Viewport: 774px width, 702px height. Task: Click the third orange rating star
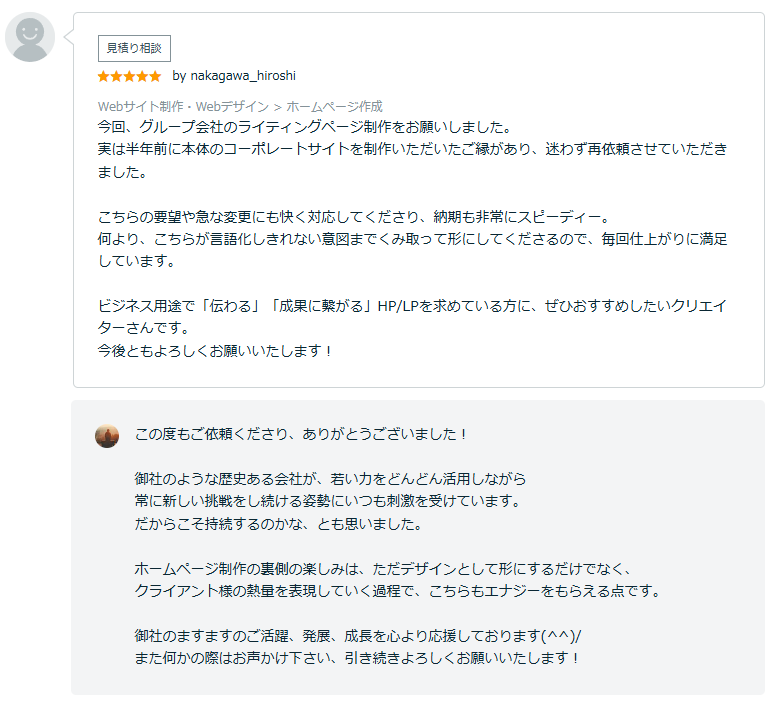click(129, 76)
